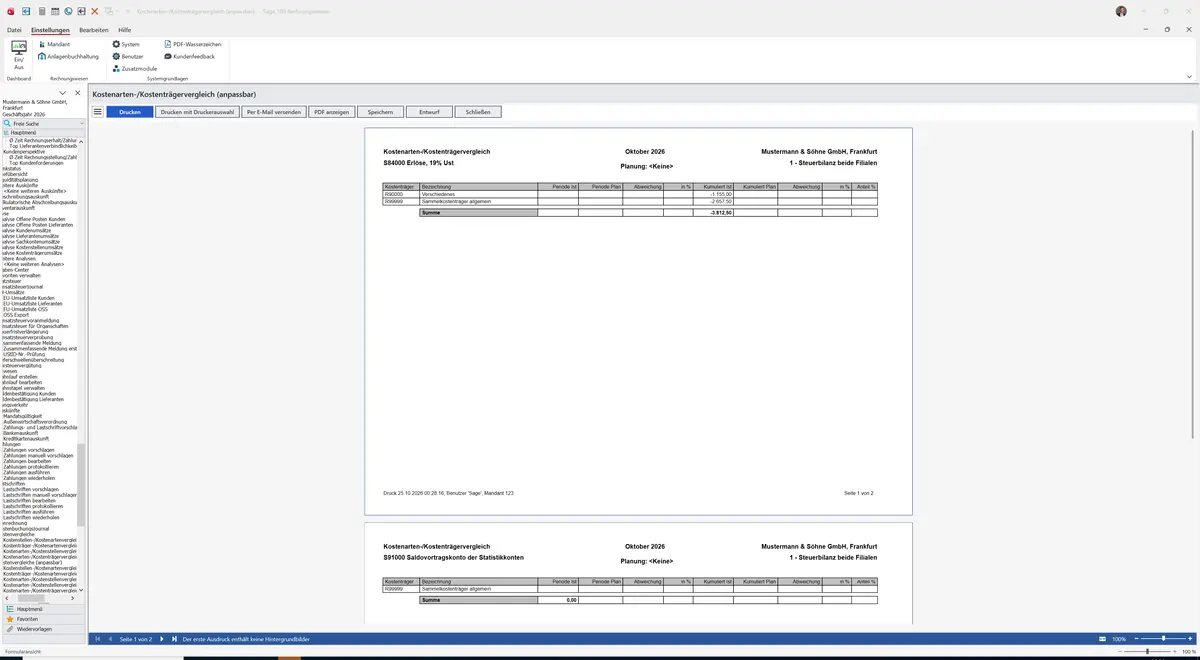
Task: Click Drucken mit Druckerauswahl
Action: (x=197, y=112)
